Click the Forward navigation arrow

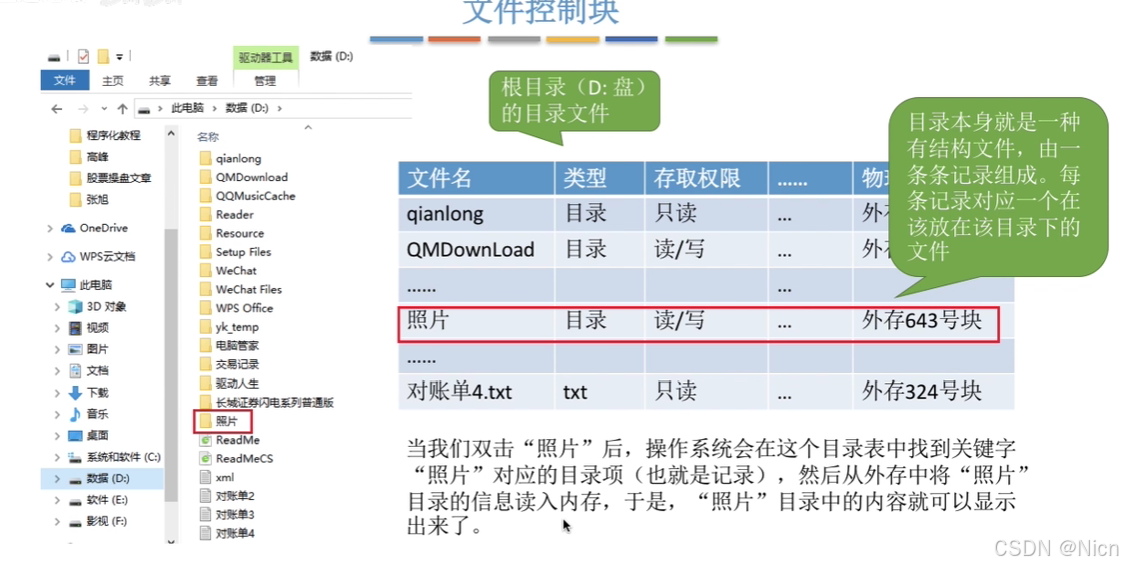[x=83, y=109]
